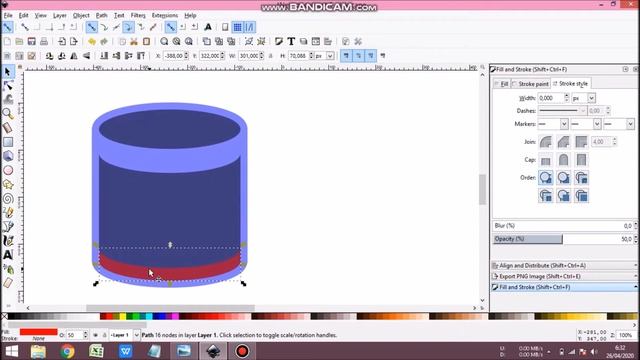Click the Redo arrow icon
The width and height of the screenshot is (640, 360).
[x=104, y=41]
